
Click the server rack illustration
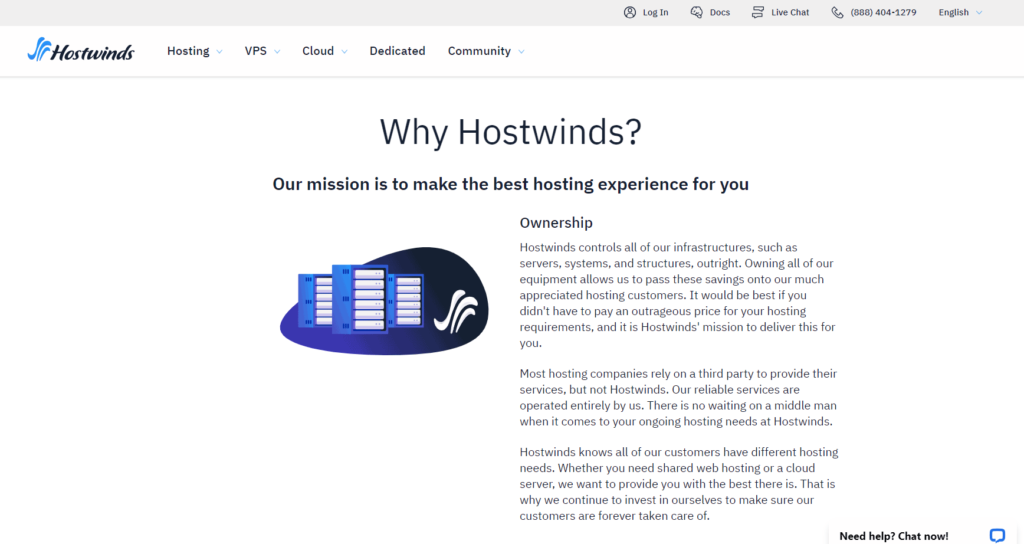click(384, 301)
